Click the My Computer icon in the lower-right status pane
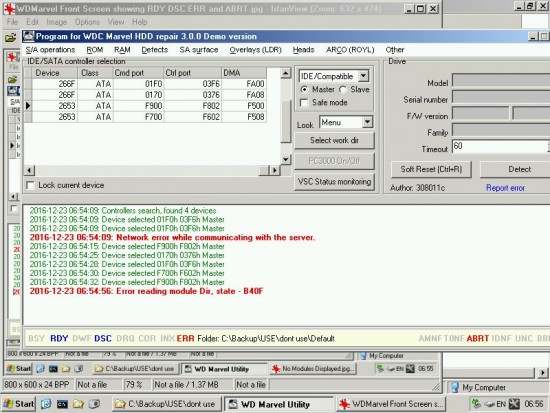The height and width of the screenshot is (413, 550). (455, 387)
